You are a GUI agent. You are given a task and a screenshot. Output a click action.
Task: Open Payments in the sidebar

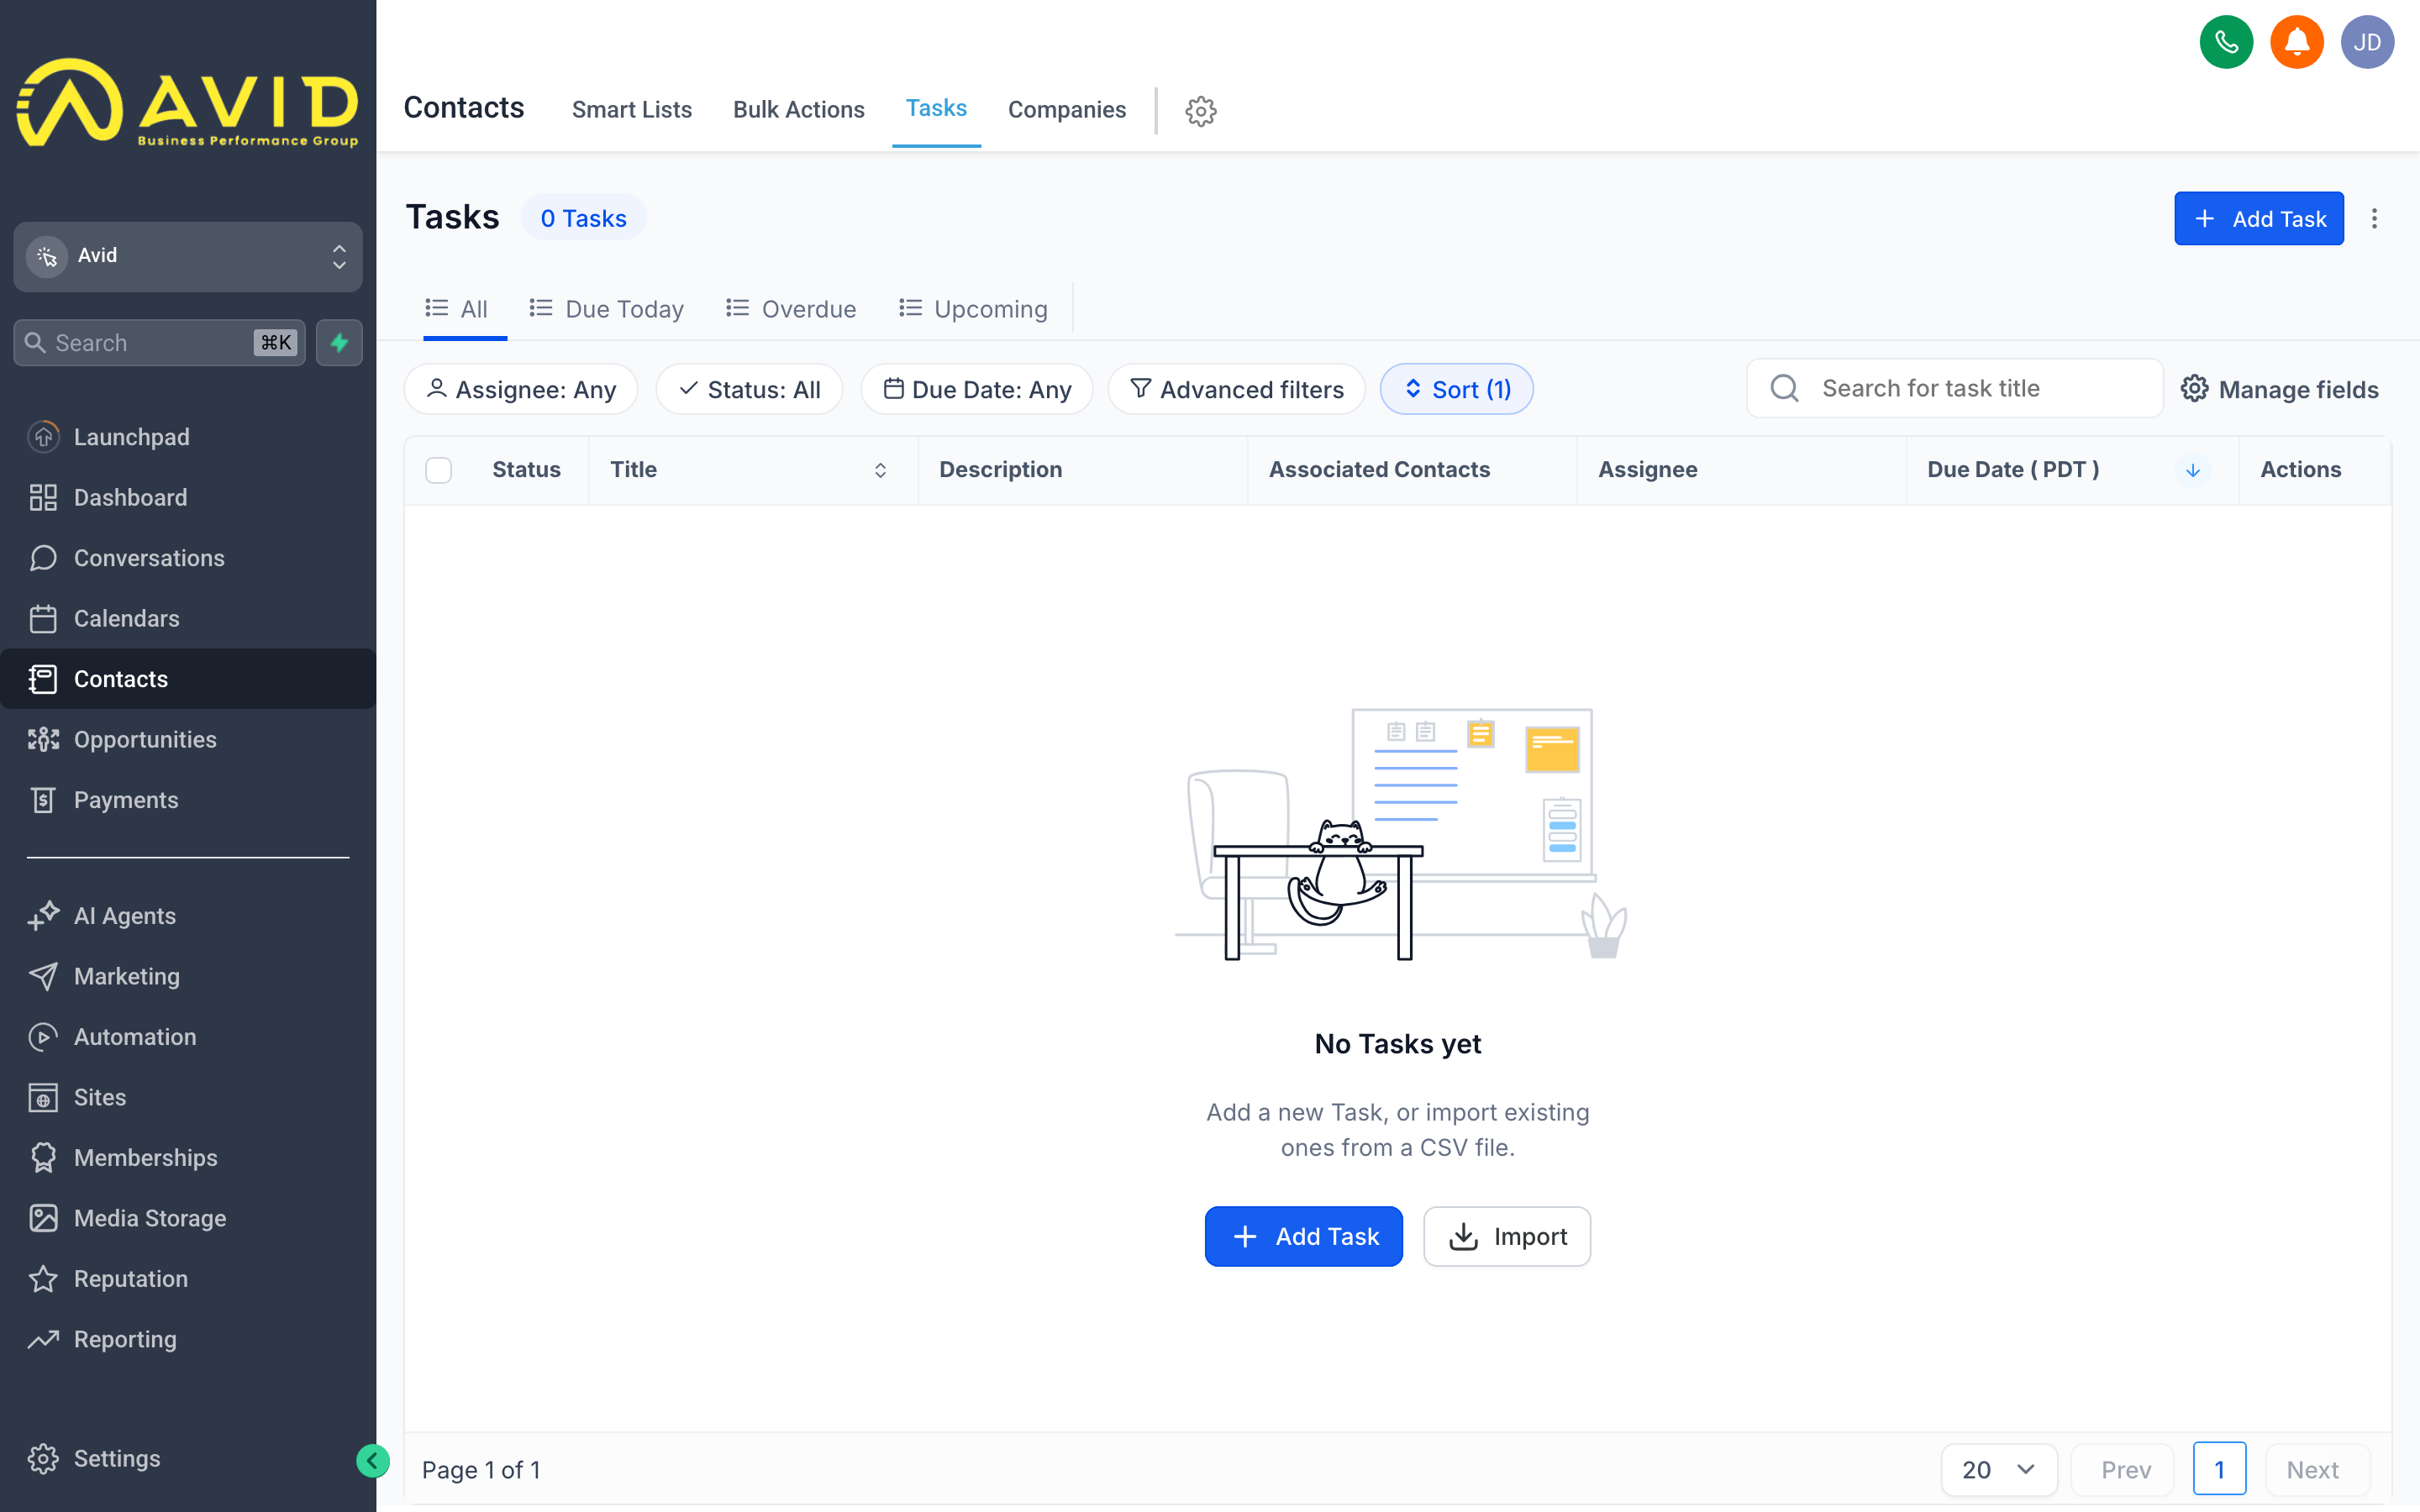pyautogui.click(x=188, y=800)
